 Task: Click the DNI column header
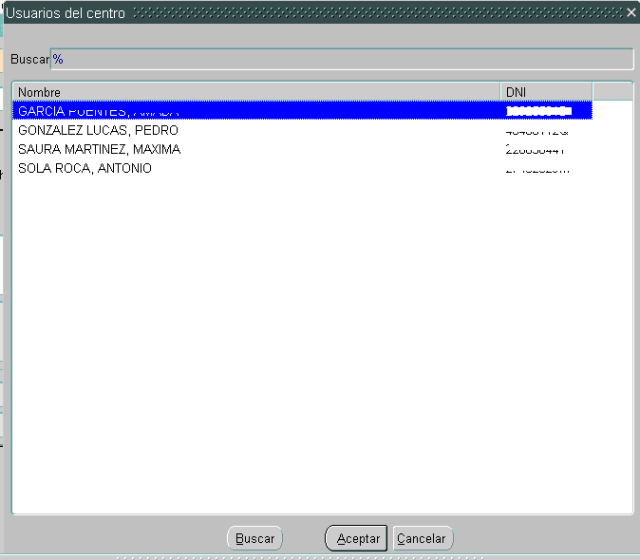point(546,92)
